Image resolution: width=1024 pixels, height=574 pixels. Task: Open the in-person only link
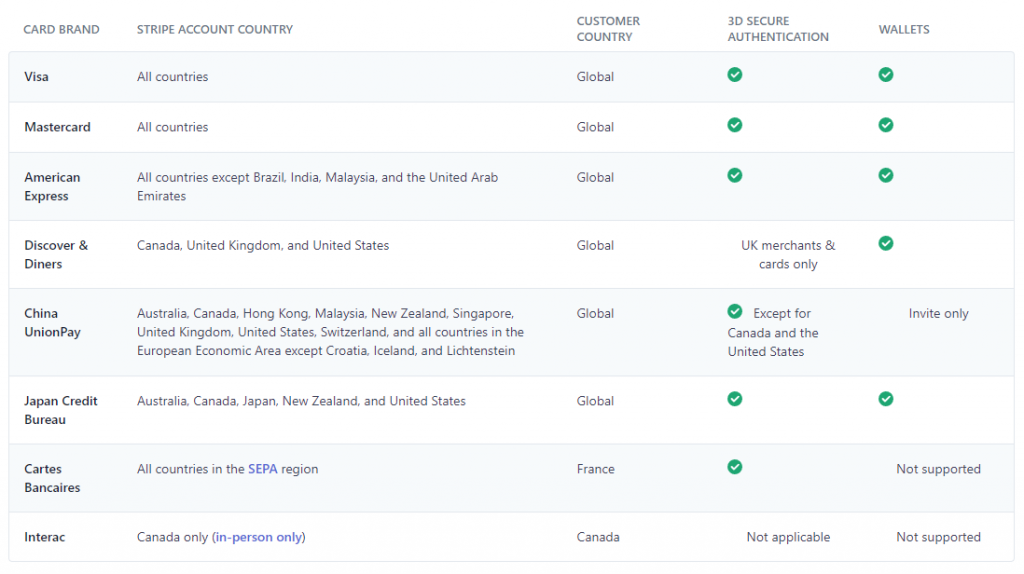tap(259, 537)
